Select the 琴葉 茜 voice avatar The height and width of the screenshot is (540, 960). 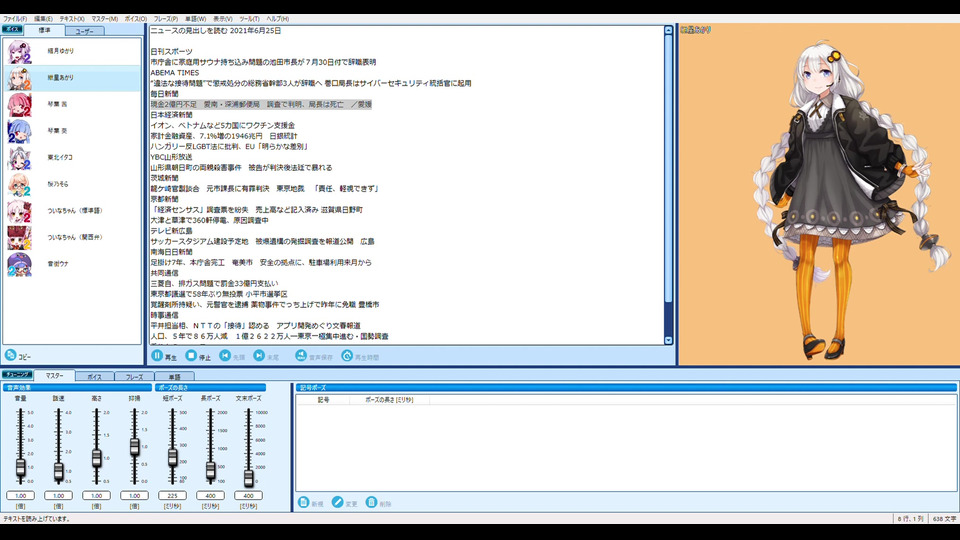[x=19, y=105]
